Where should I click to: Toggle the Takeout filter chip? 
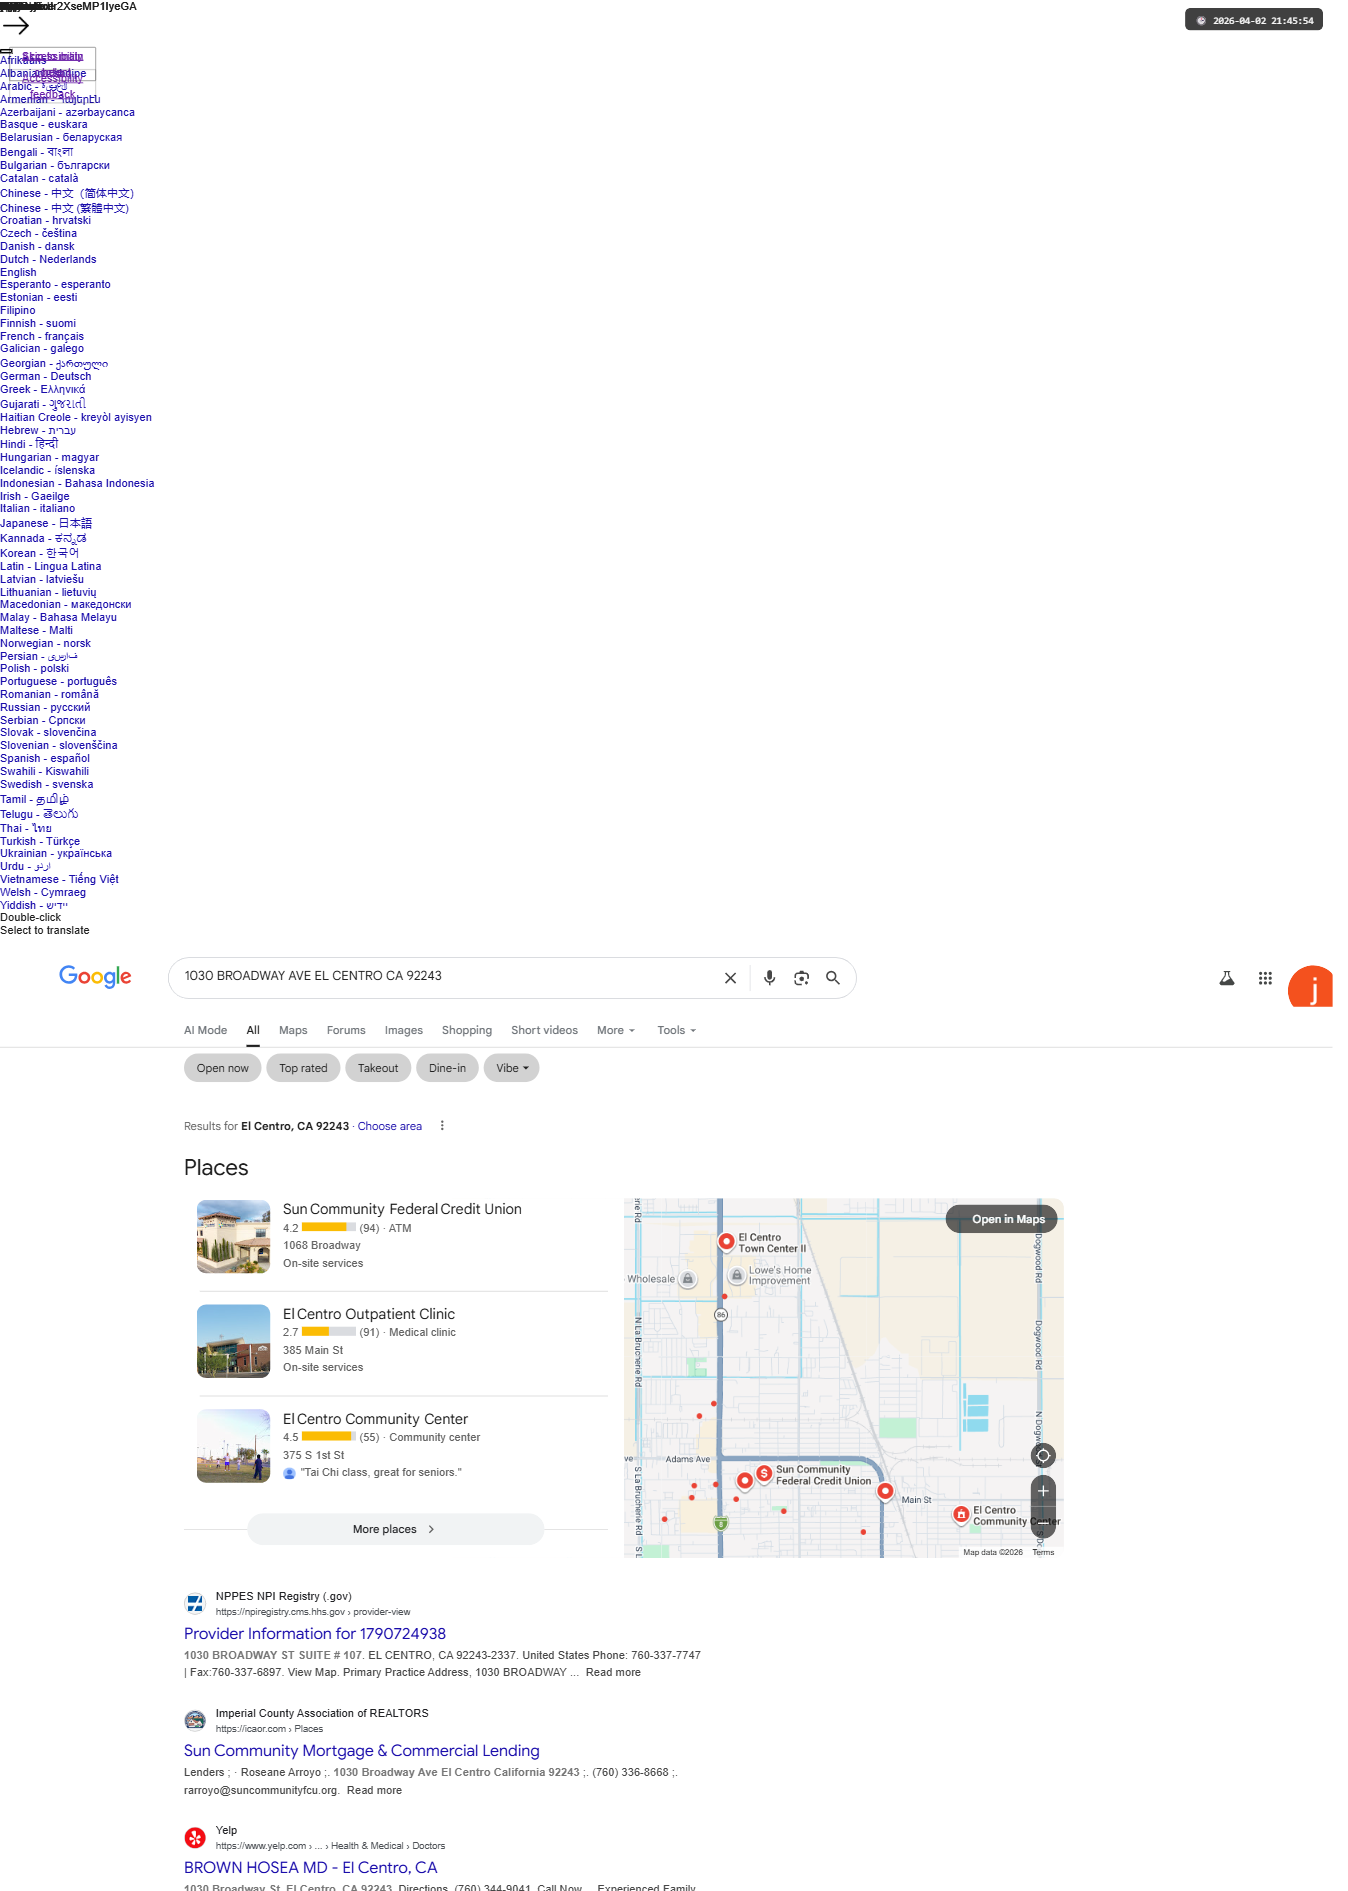[378, 1068]
